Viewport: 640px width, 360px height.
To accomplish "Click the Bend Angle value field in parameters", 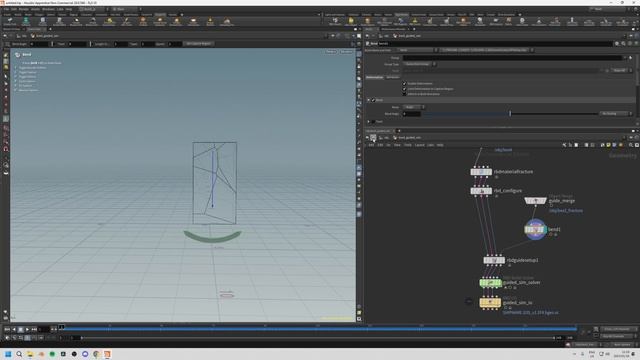I will coord(412,114).
